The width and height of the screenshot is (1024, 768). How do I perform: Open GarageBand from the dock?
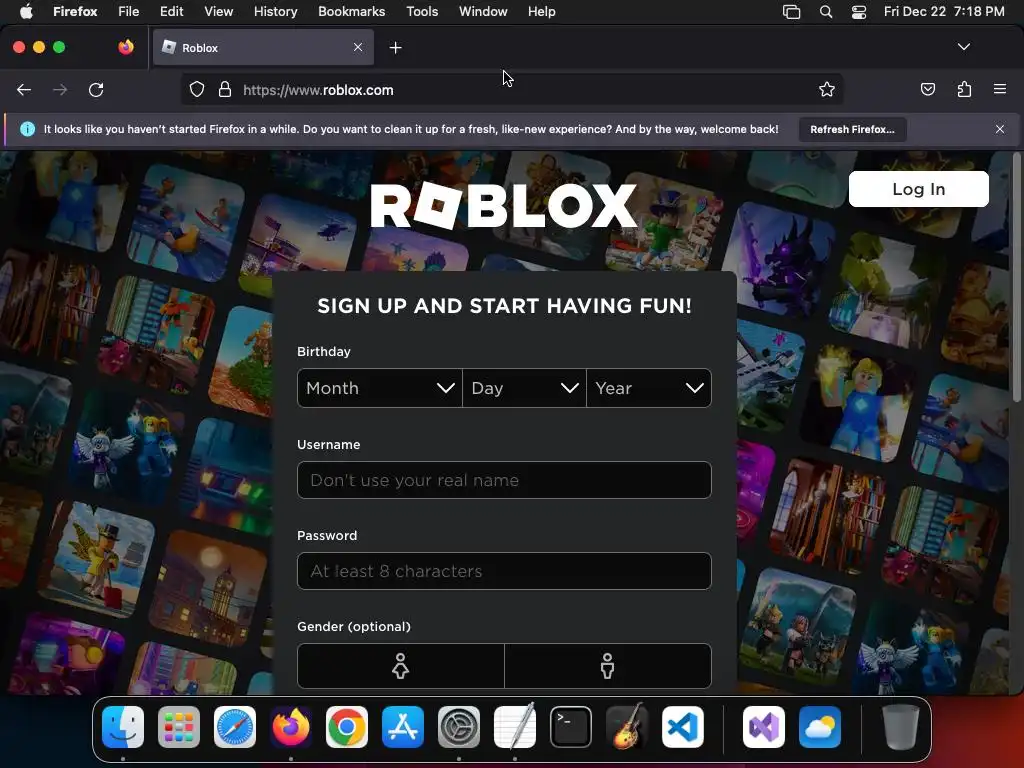[x=627, y=727]
